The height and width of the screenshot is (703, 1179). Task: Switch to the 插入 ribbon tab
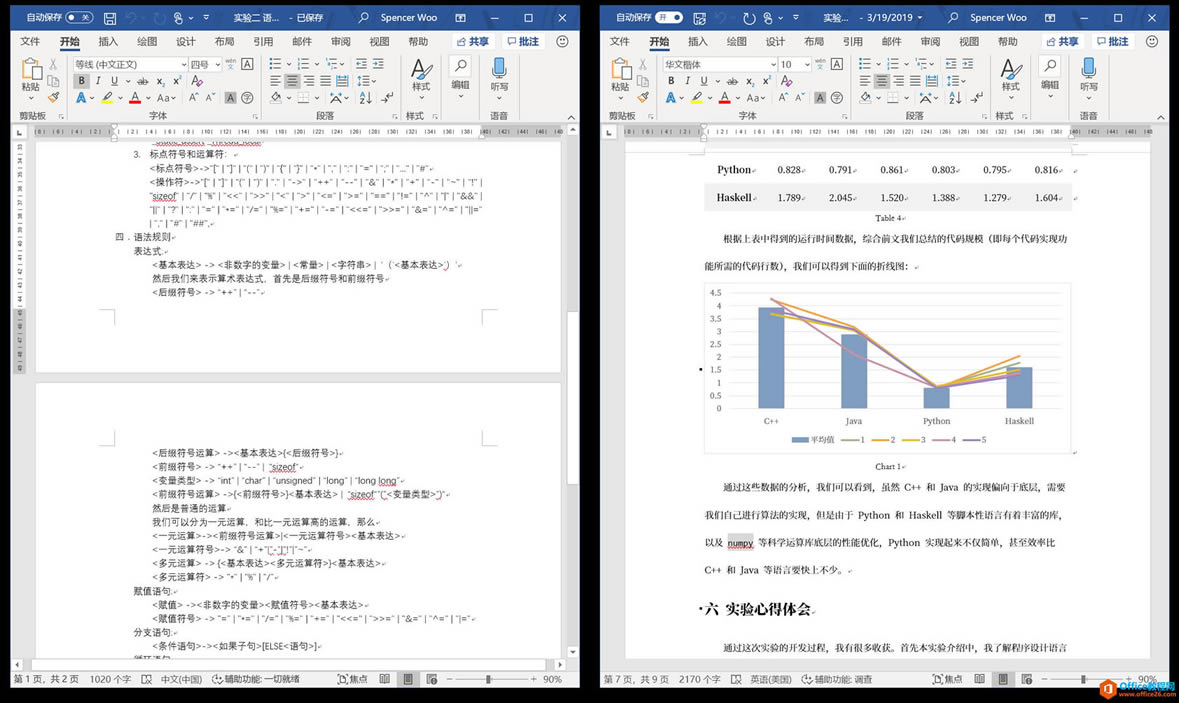click(x=107, y=42)
